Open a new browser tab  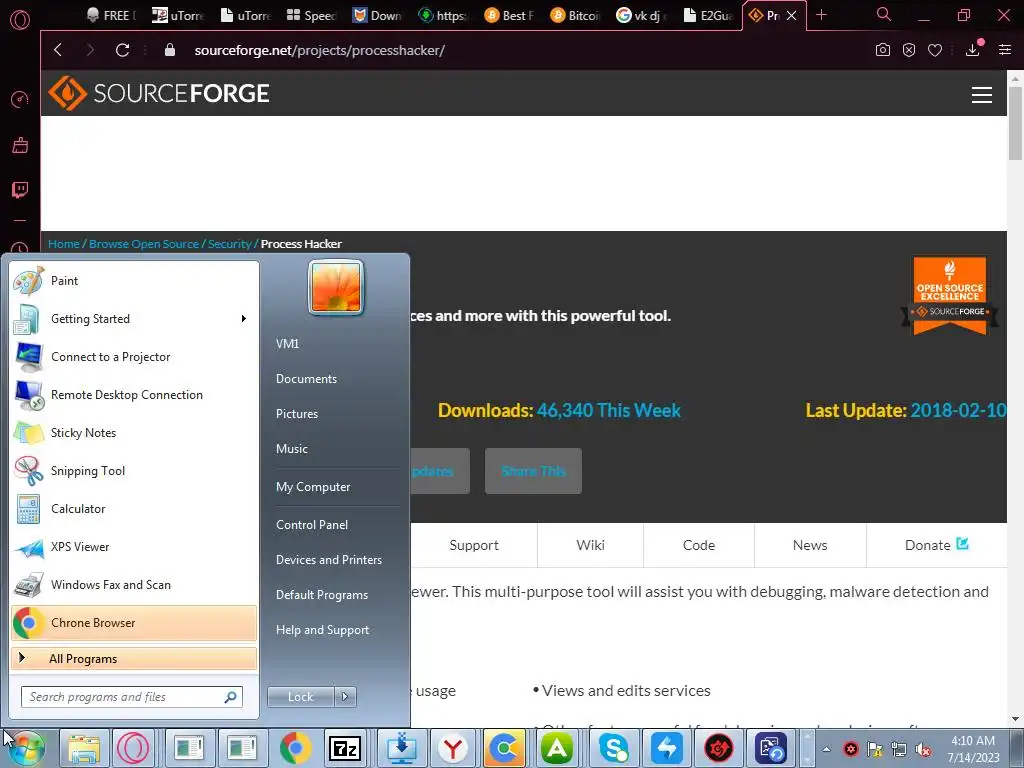[822, 14]
